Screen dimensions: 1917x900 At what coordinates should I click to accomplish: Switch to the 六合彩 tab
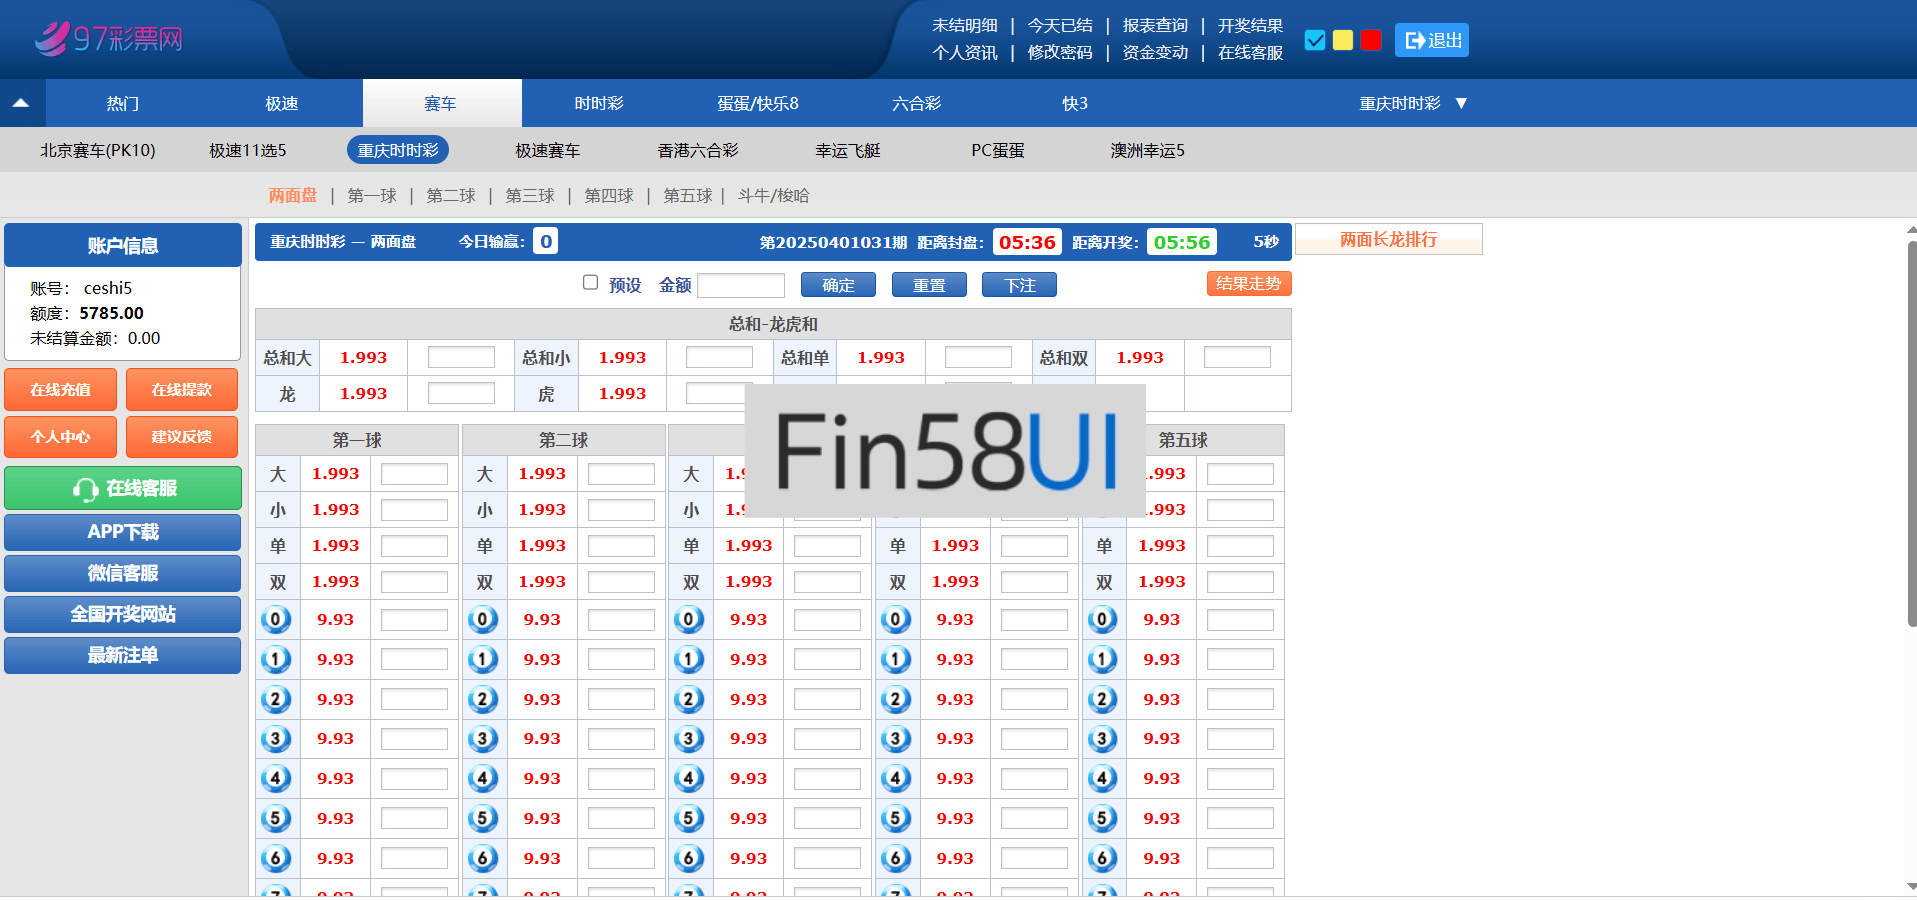pos(916,104)
